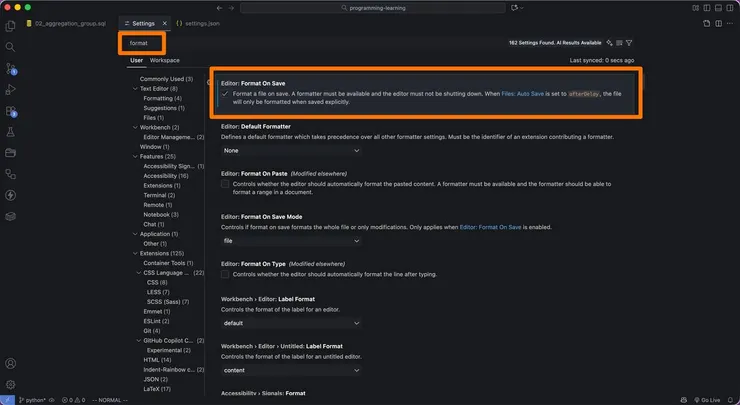Toggle panel layout icon in title bar

[718, 8]
